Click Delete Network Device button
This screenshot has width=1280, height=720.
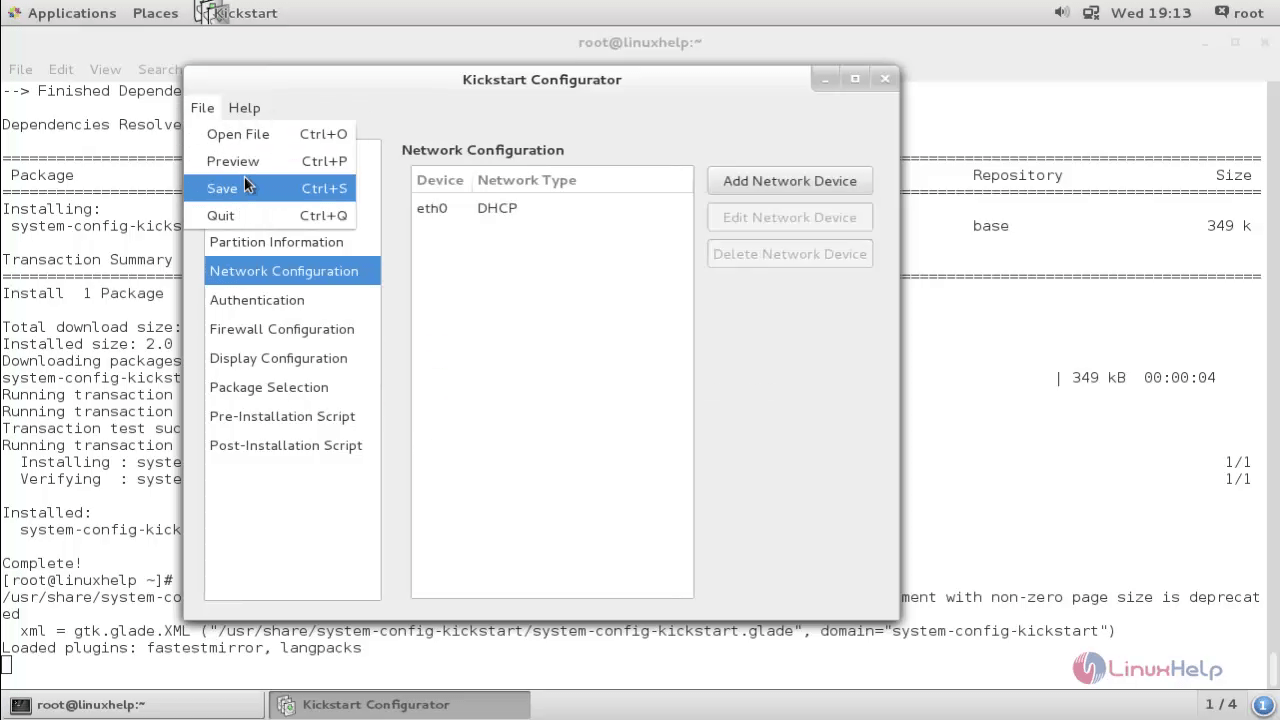coord(790,254)
